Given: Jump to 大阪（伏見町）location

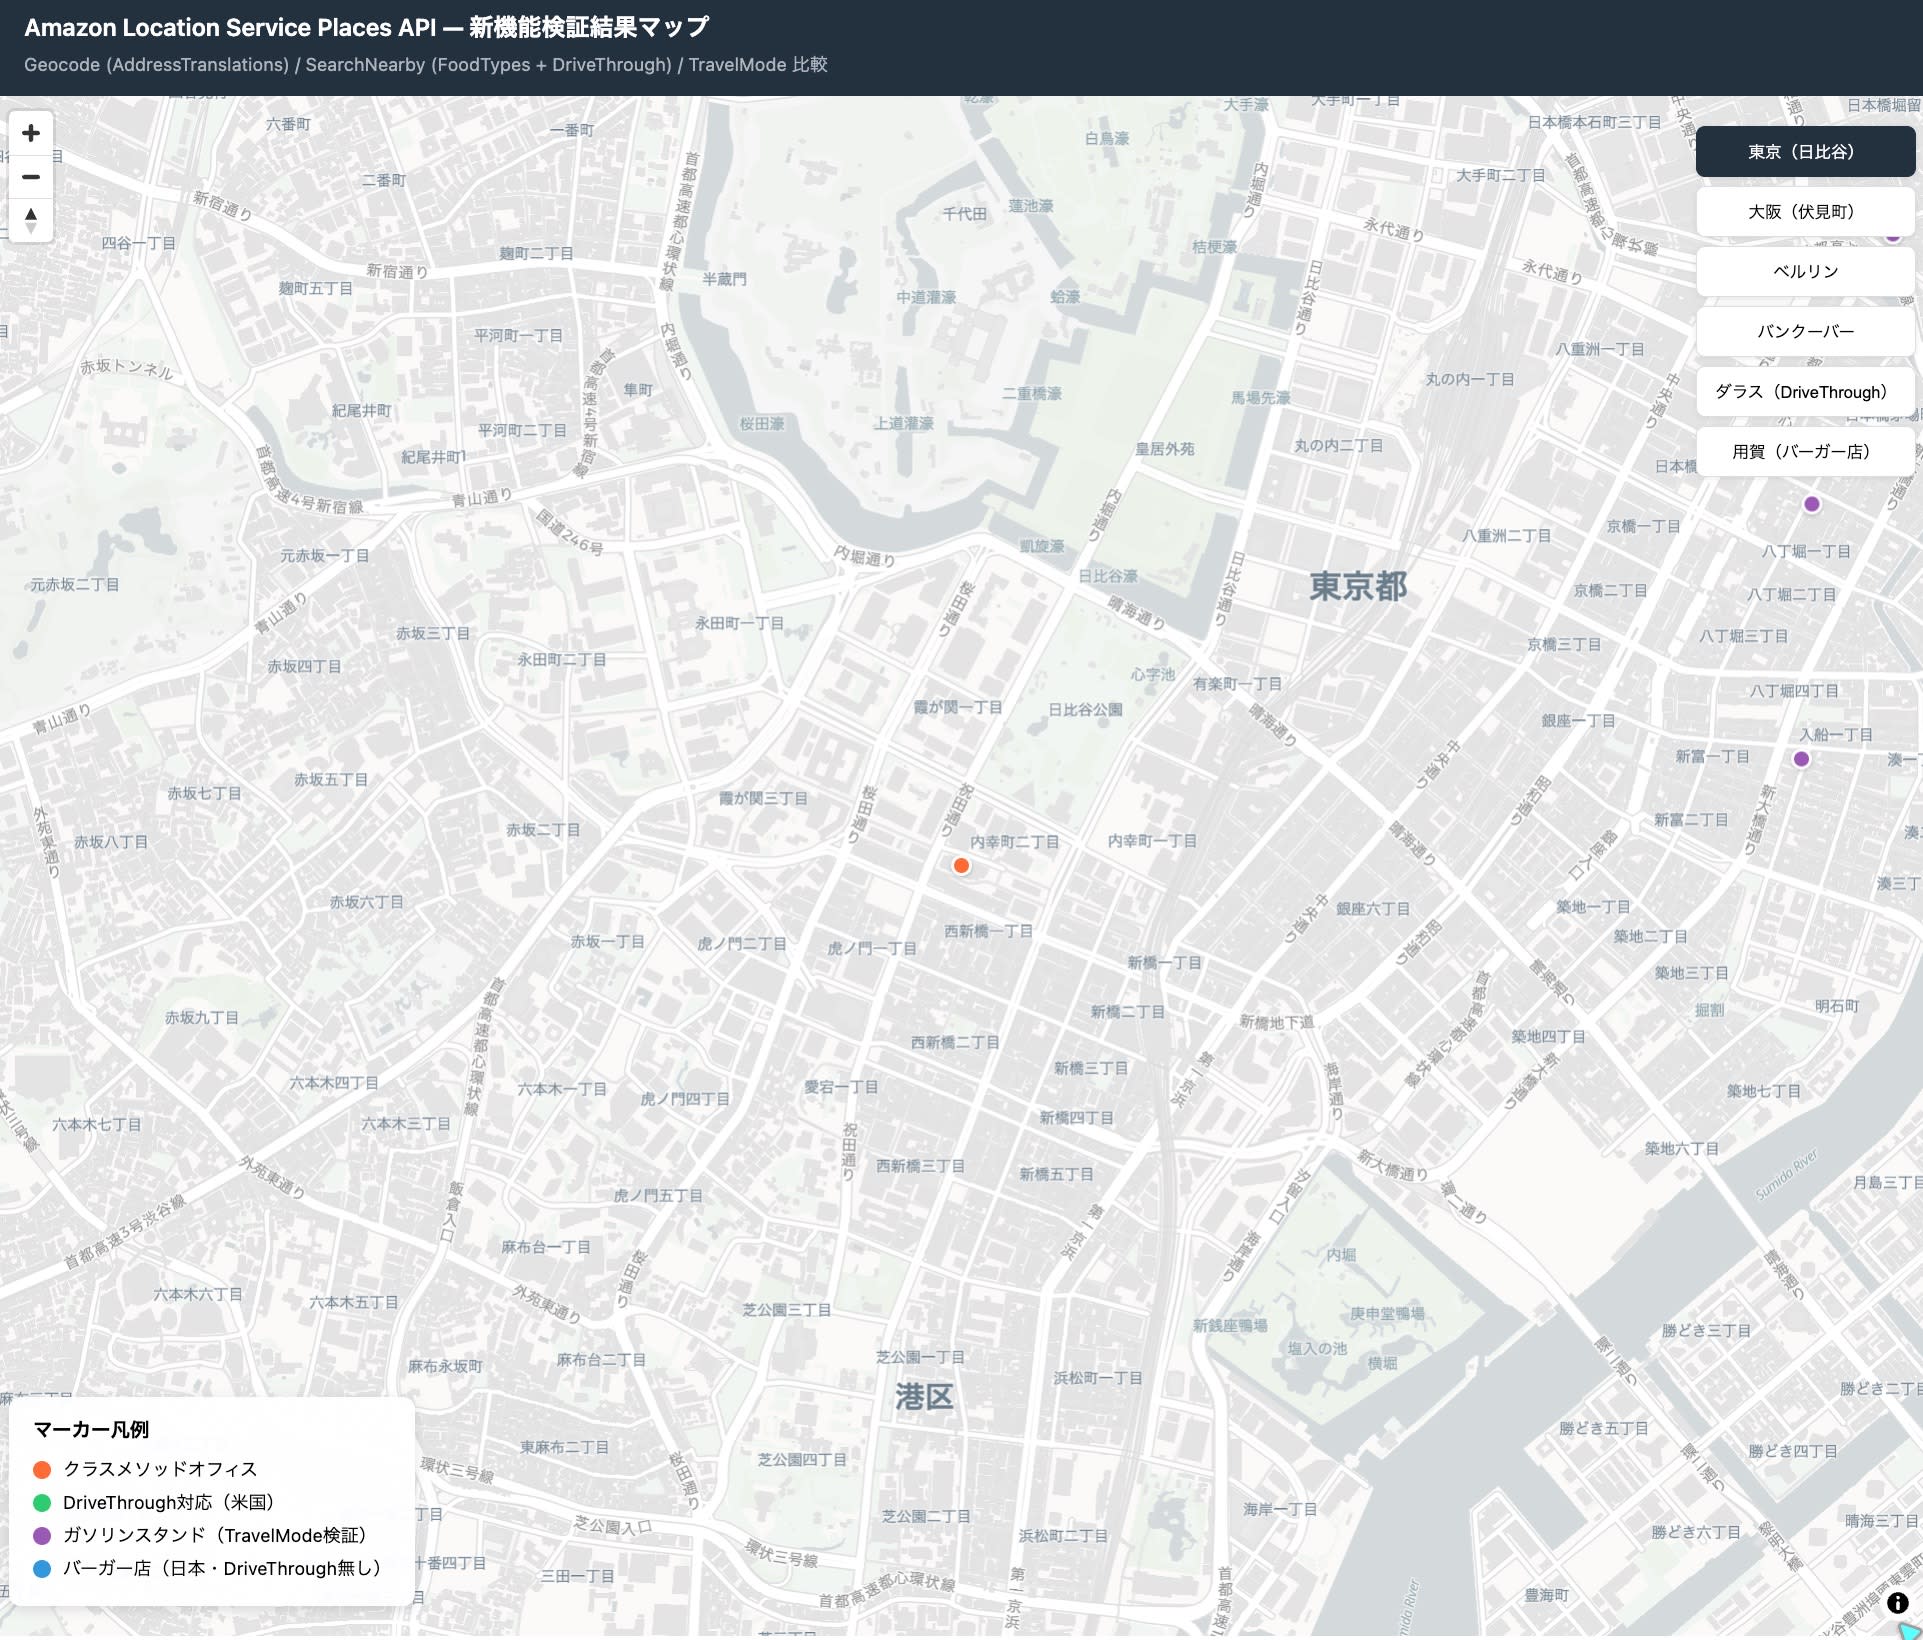Looking at the screenshot, I should pyautogui.click(x=1805, y=212).
